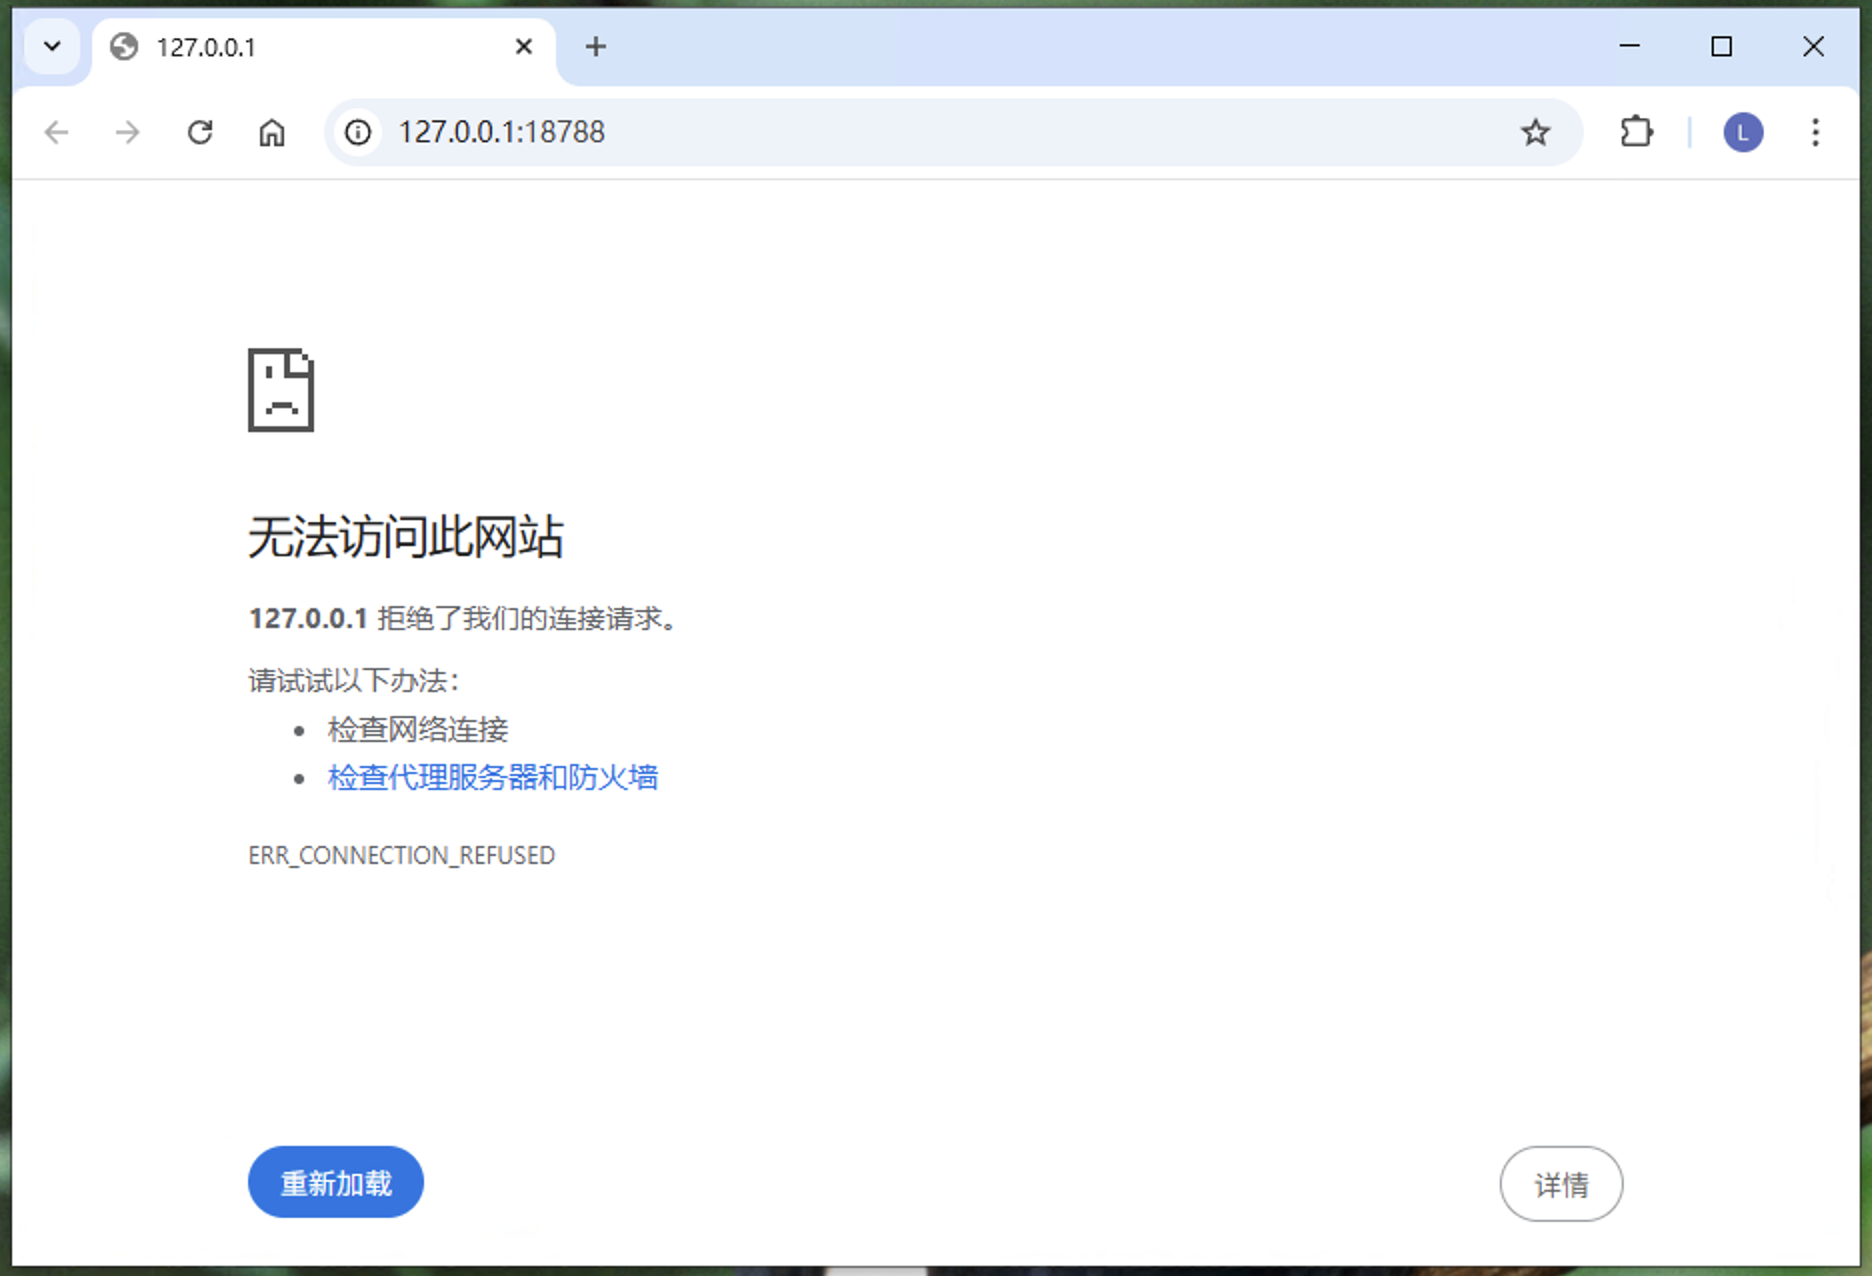Click the sad page error icon
Screen dimensions: 1872x1276
click(x=281, y=390)
